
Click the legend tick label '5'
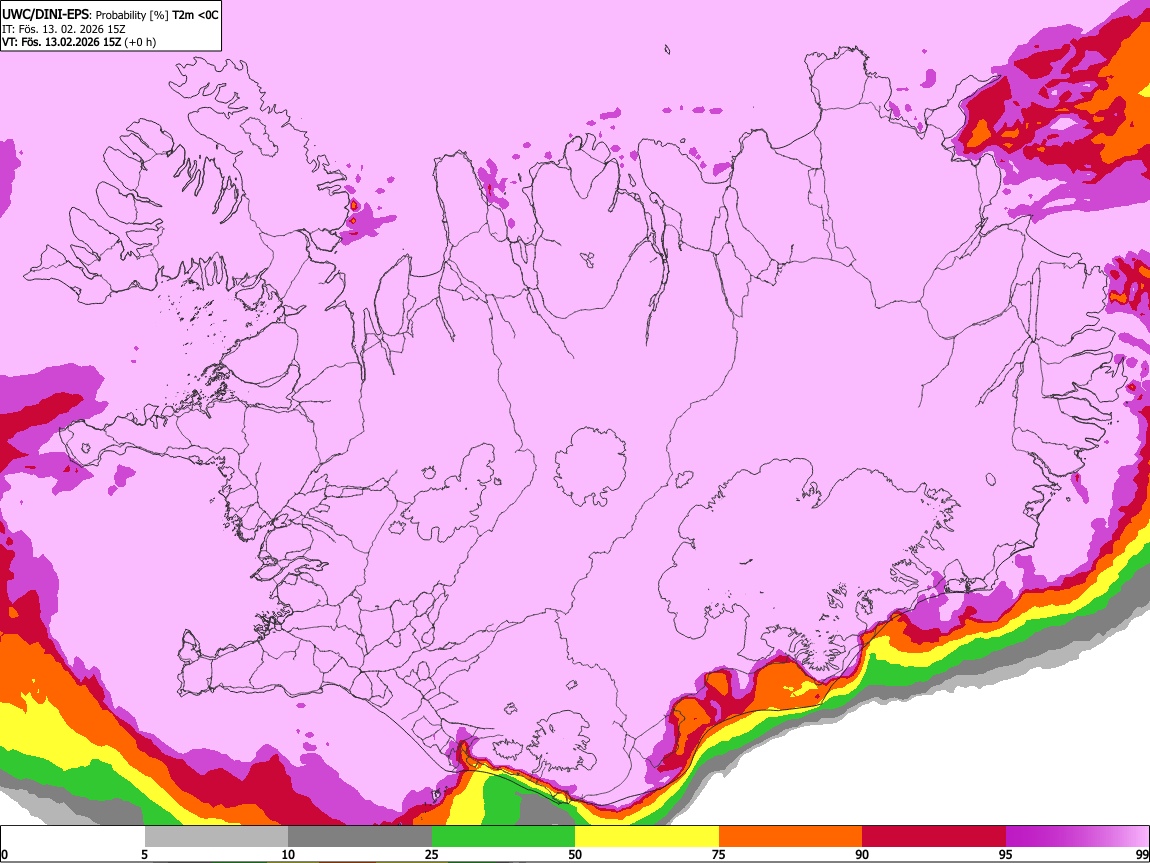(x=144, y=854)
